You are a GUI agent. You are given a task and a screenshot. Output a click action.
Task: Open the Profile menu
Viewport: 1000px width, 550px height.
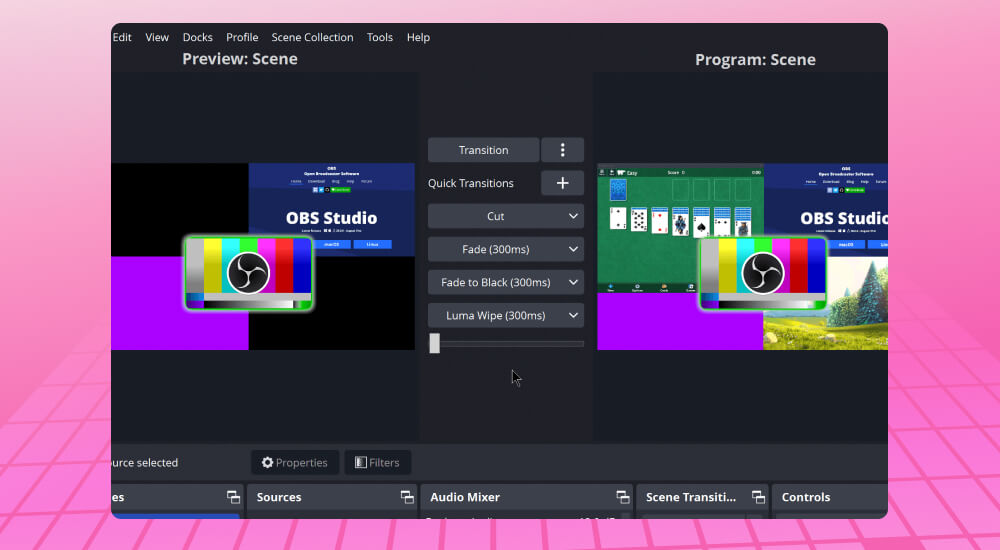coord(242,38)
